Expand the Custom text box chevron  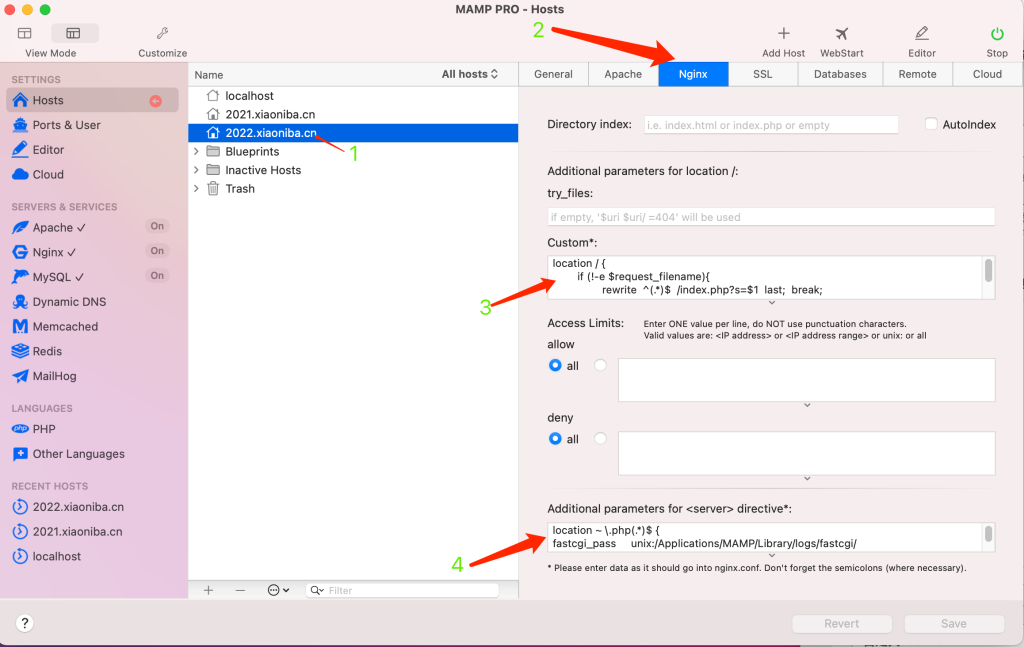(x=771, y=303)
